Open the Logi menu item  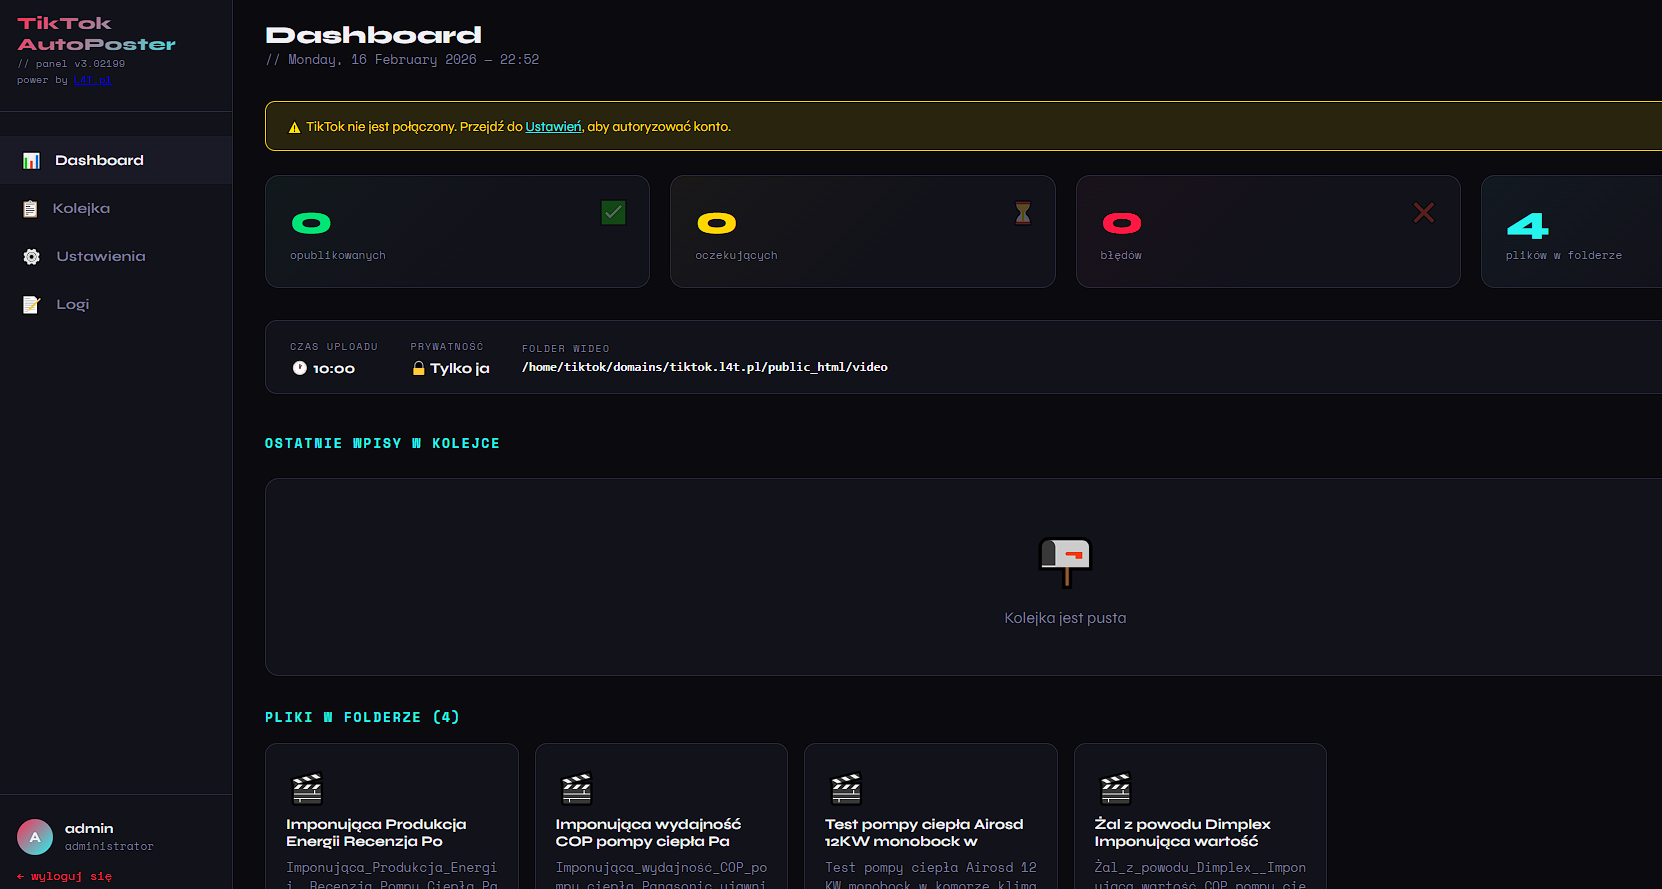click(x=72, y=305)
